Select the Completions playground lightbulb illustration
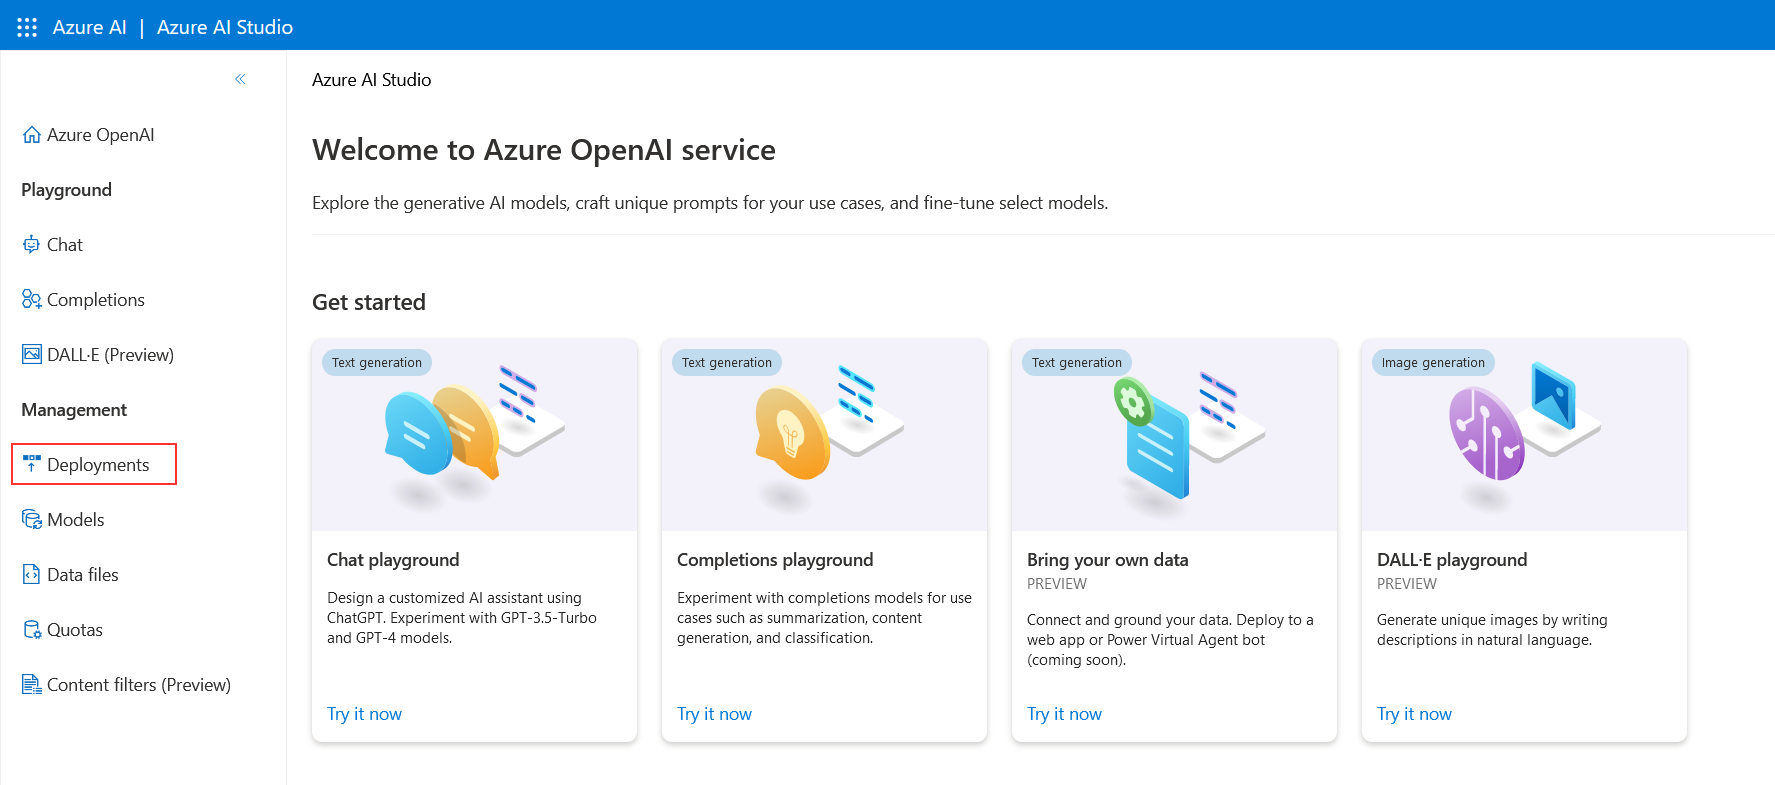 coord(792,433)
